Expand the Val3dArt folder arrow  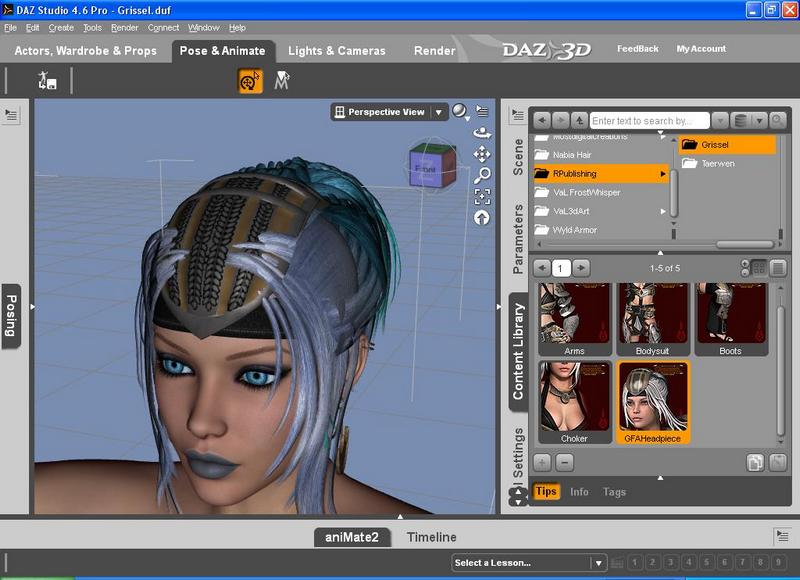click(x=662, y=211)
